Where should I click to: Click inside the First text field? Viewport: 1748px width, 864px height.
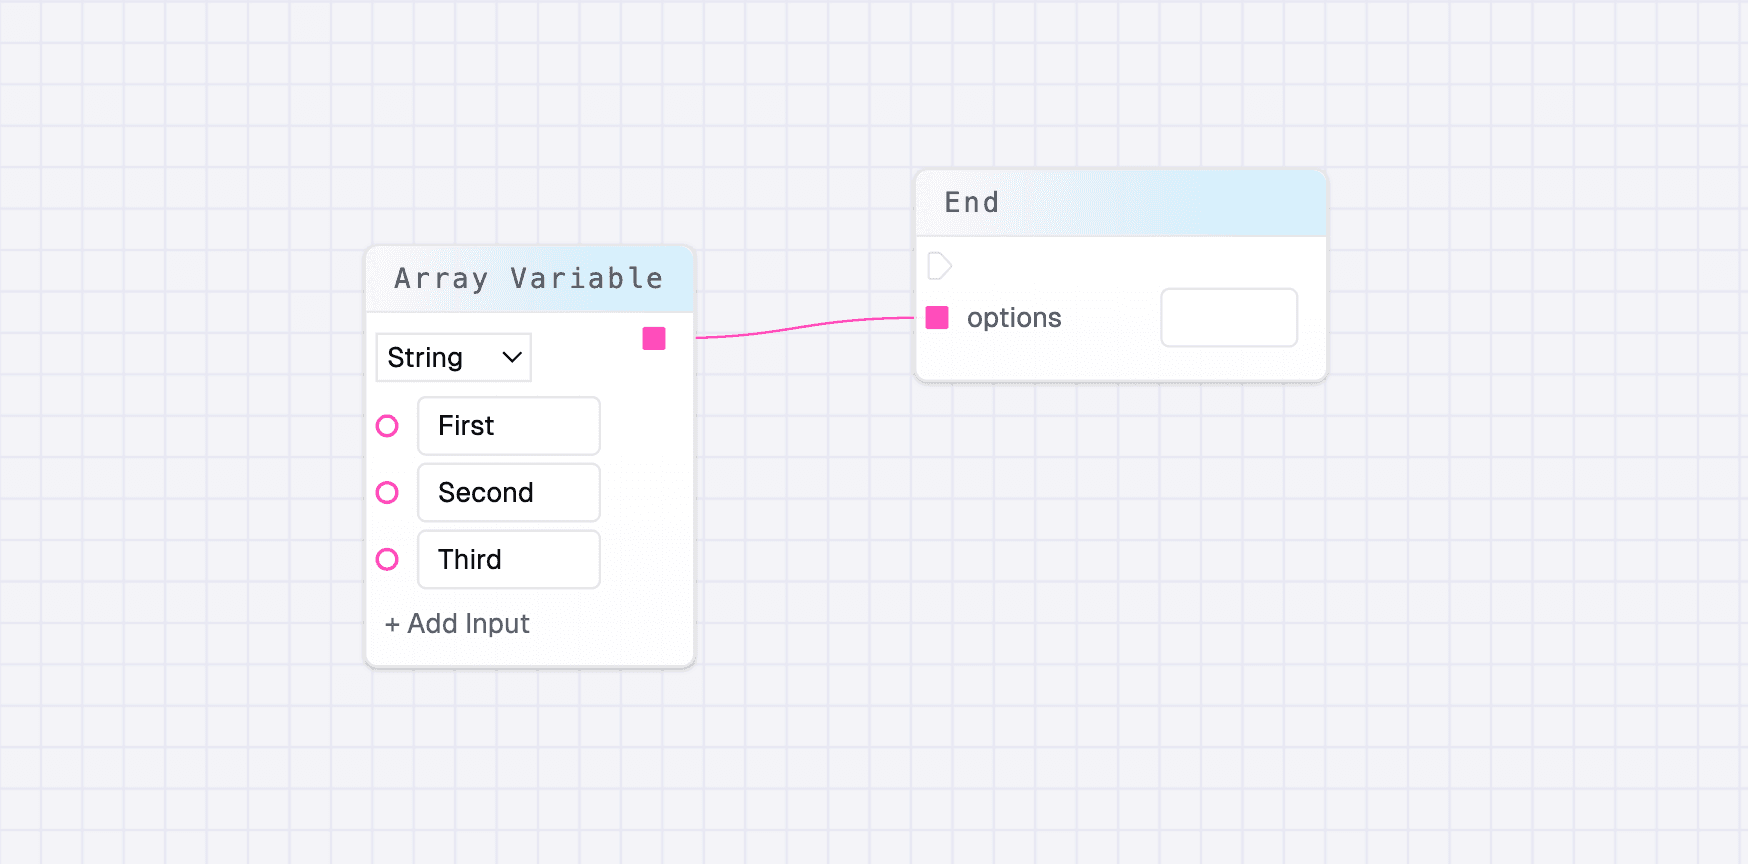click(x=508, y=426)
